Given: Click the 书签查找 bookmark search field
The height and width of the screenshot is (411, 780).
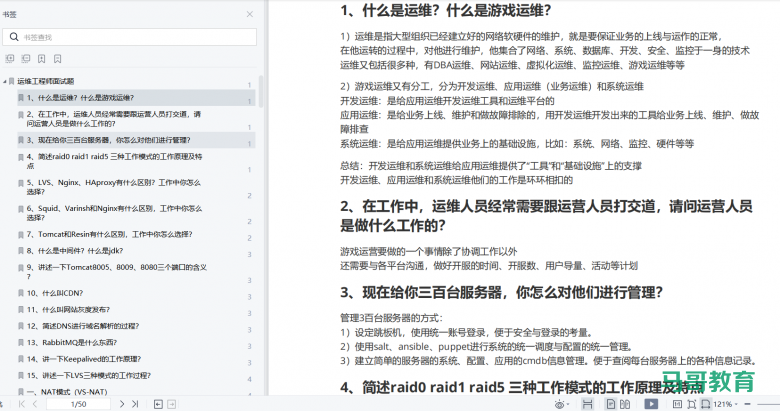Looking at the screenshot, I should (130, 36).
